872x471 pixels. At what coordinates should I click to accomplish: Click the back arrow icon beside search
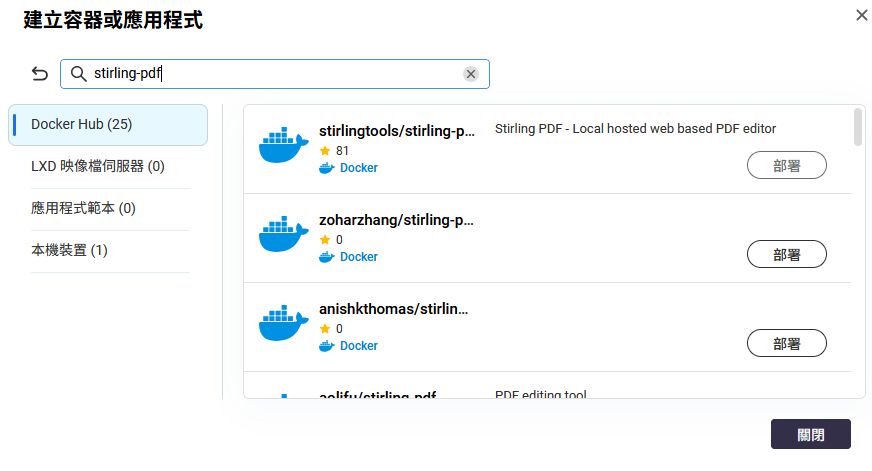pyautogui.click(x=39, y=73)
